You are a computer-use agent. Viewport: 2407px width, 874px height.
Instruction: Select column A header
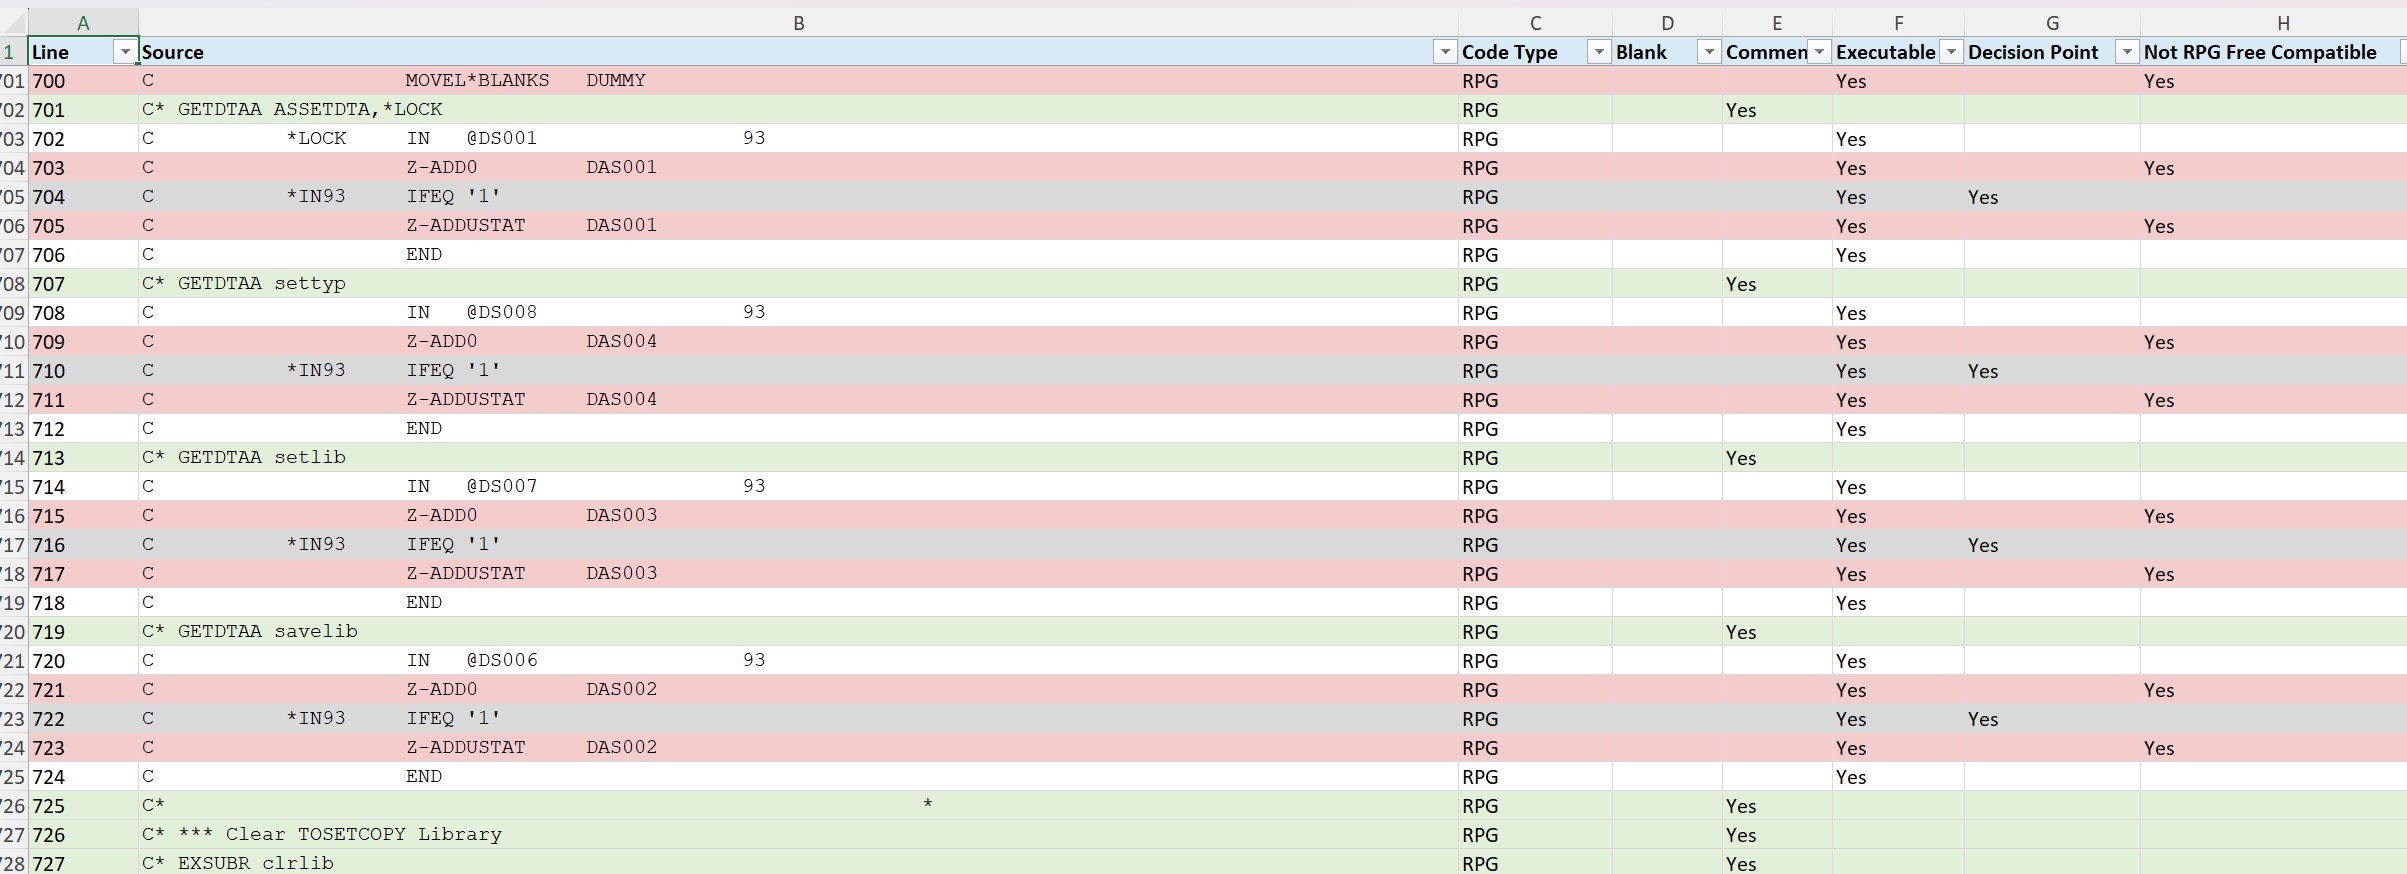[83, 23]
